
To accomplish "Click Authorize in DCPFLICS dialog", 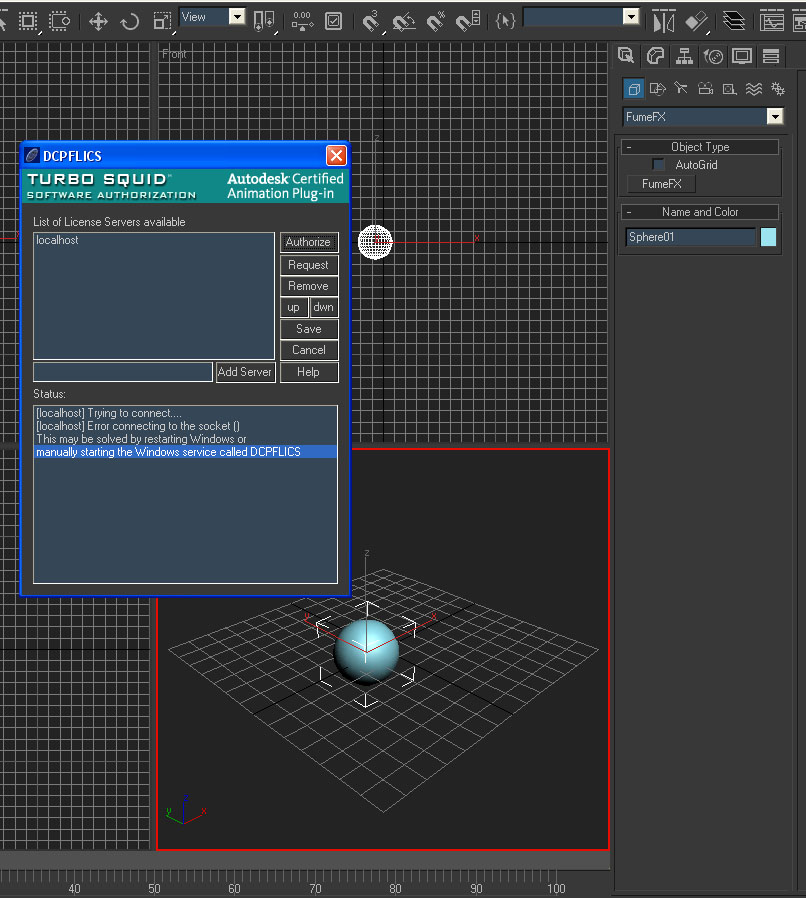I will [x=309, y=242].
